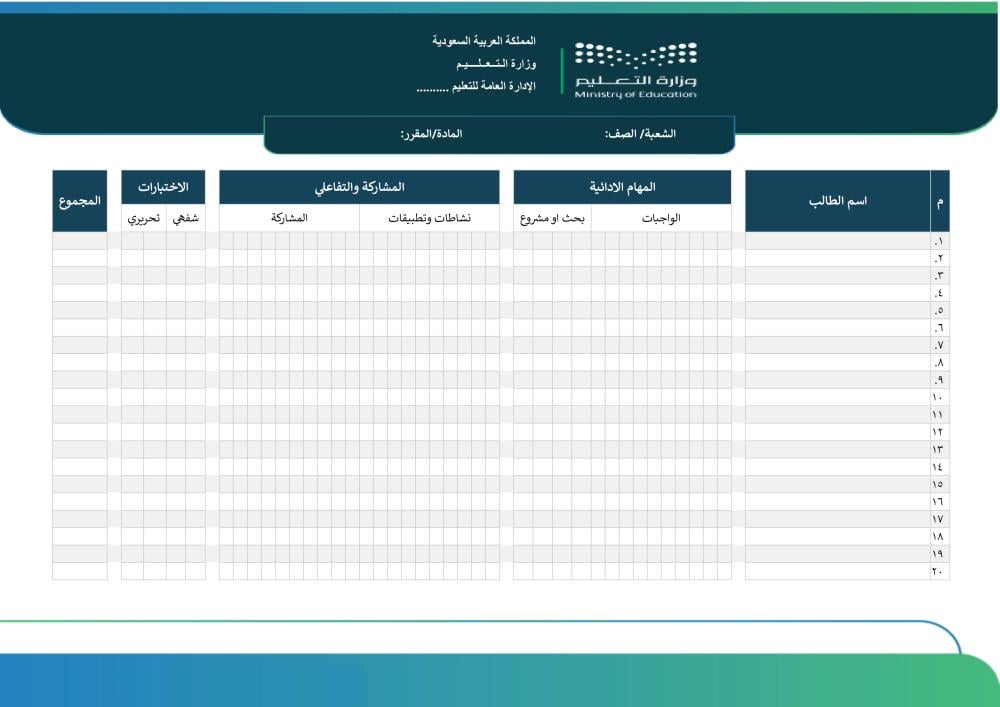
Task: Click the اسم الطالب column header
Action: pos(837,201)
